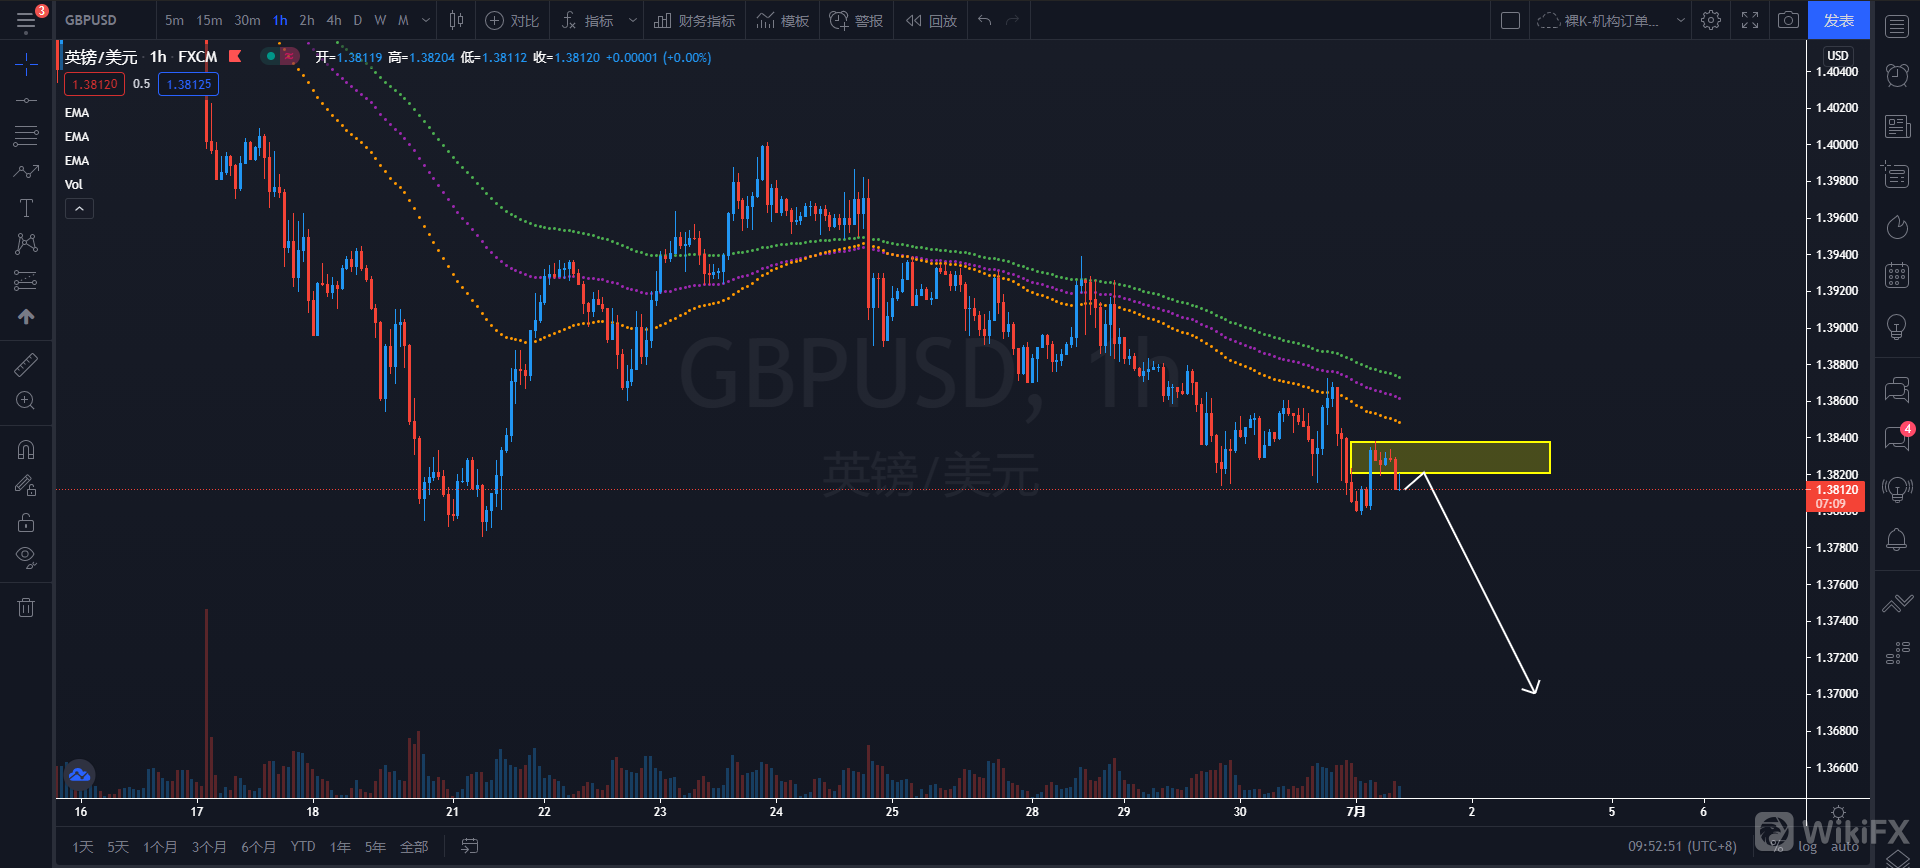Take a chart snapshot with camera icon

(1788, 20)
